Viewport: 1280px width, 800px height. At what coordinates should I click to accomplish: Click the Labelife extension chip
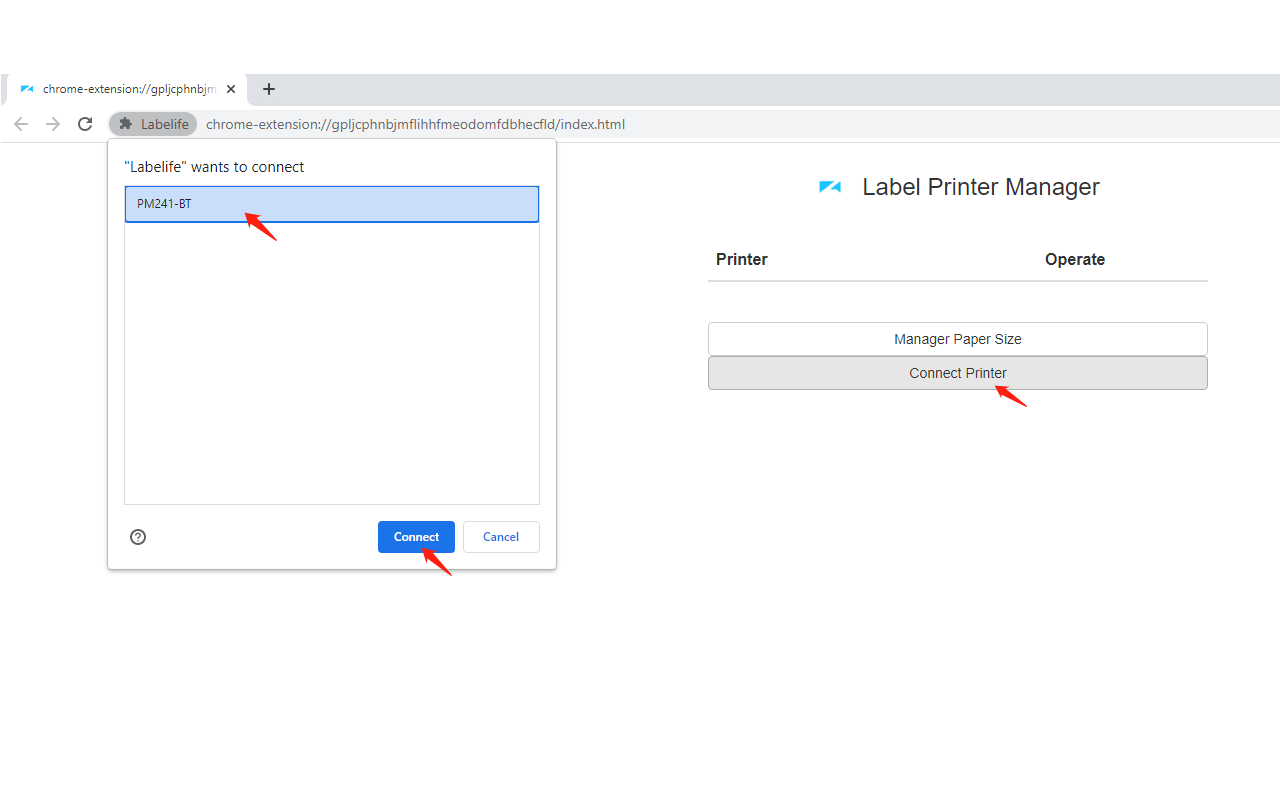[153, 124]
